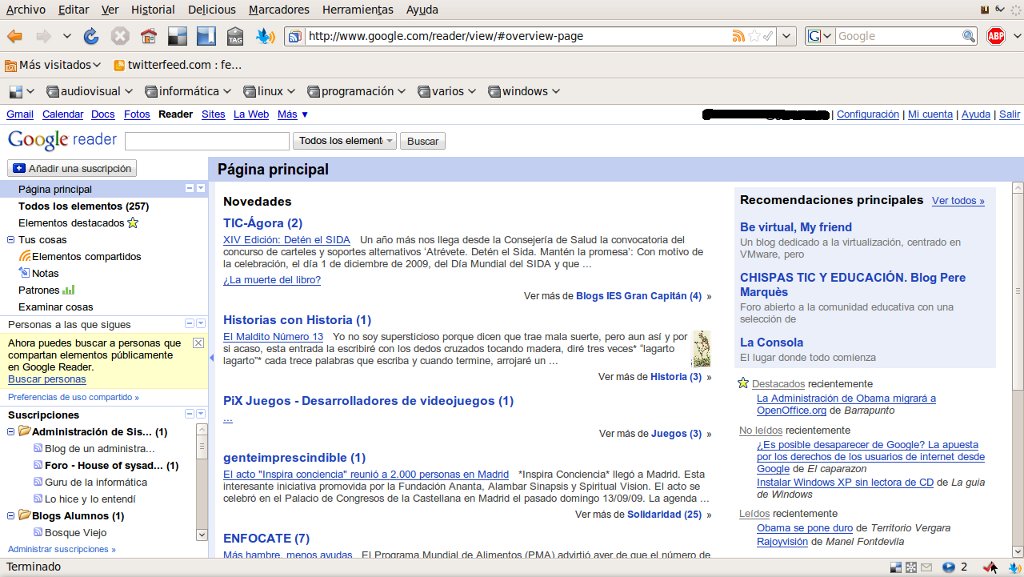Click the Firefox home icon
The width and height of the screenshot is (1024, 577).
click(x=149, y=36)
